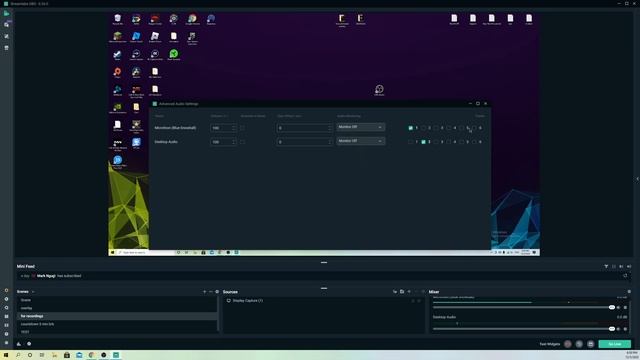Open Desktop Audio settings gear in Mixer
Viewport: 640px width, 360px height.
pyautogui.click(x=625, y=329)
